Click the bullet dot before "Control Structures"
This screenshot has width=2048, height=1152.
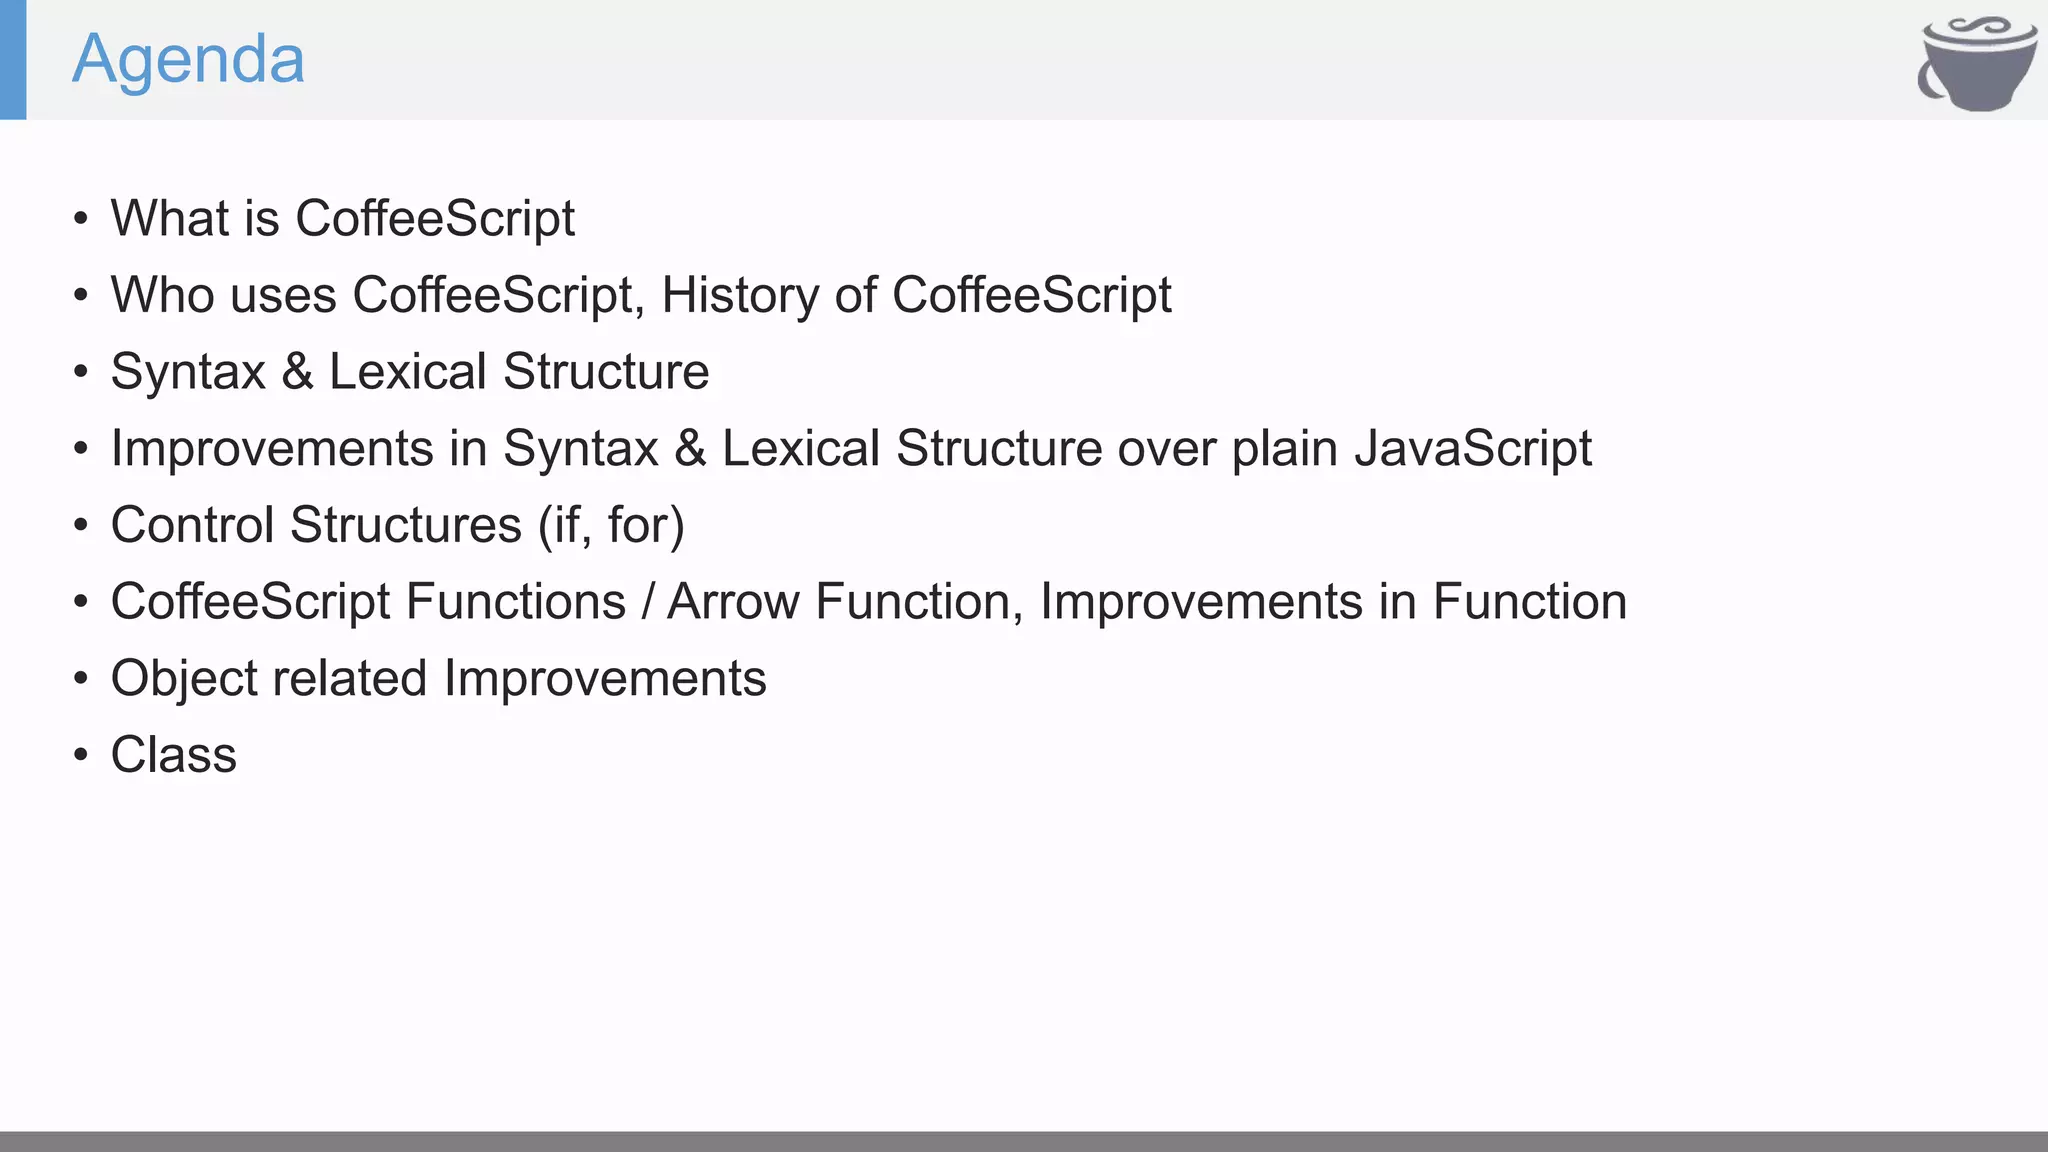tap(81, 526)
